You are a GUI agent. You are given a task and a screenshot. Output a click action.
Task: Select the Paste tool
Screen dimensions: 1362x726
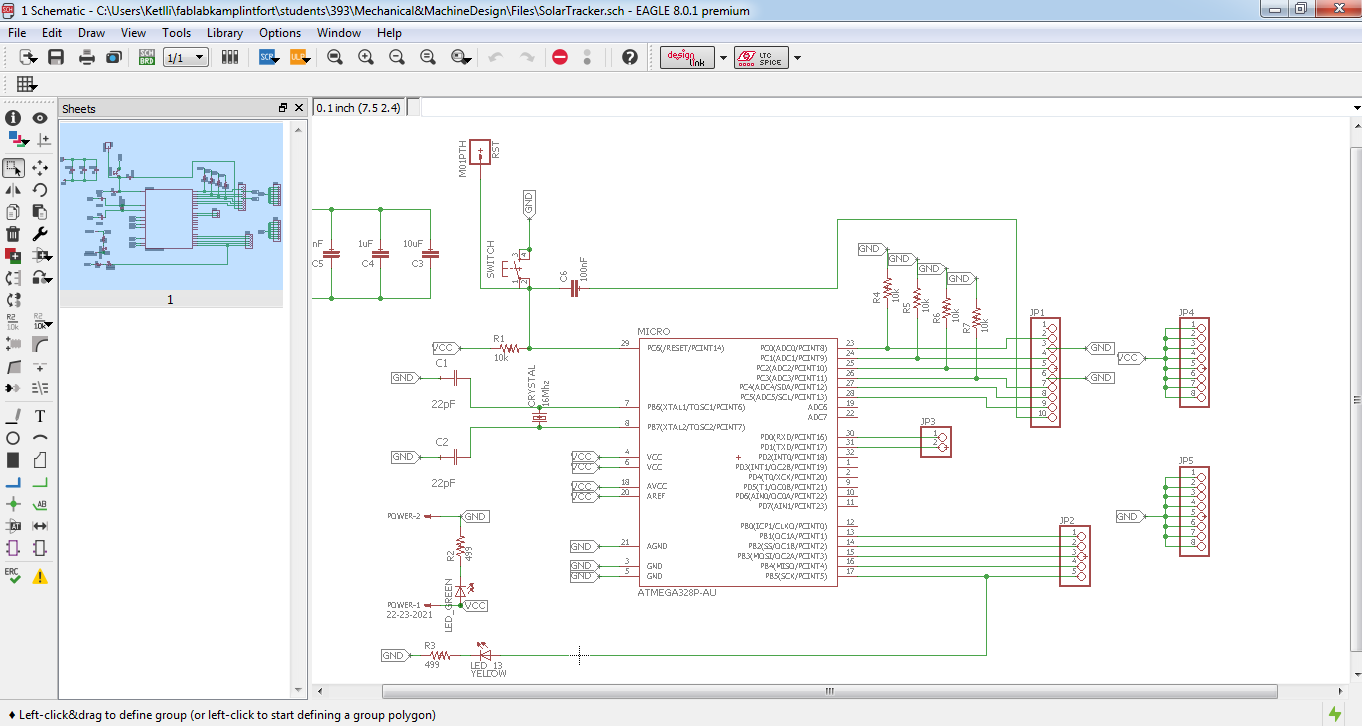pyautogui.click(x=40, y=211)
